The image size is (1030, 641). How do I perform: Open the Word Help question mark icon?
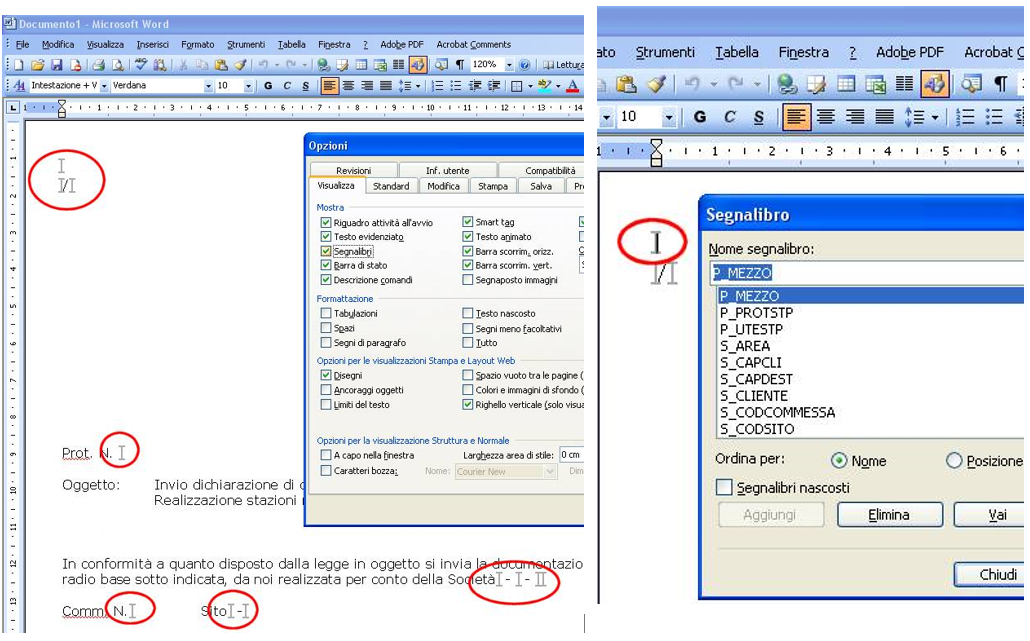[x=525, y=65]
